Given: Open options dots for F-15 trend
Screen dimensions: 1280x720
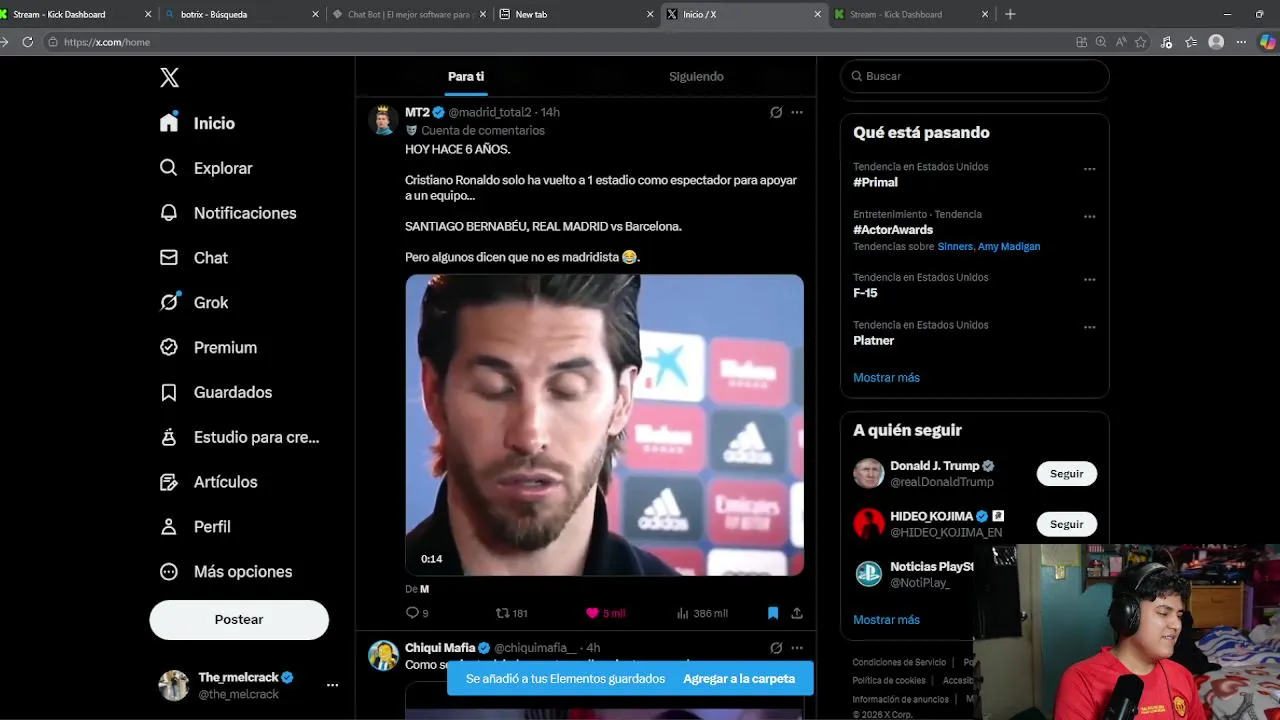Looking at the screenshot, I should (x=1089, y=280).
